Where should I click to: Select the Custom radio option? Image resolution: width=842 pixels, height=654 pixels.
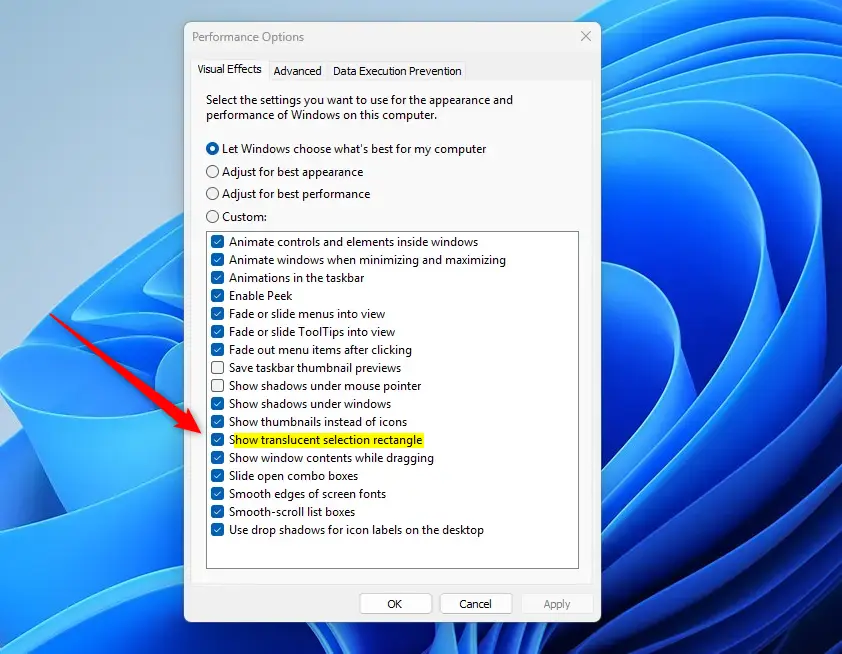(x=213, y=217)
